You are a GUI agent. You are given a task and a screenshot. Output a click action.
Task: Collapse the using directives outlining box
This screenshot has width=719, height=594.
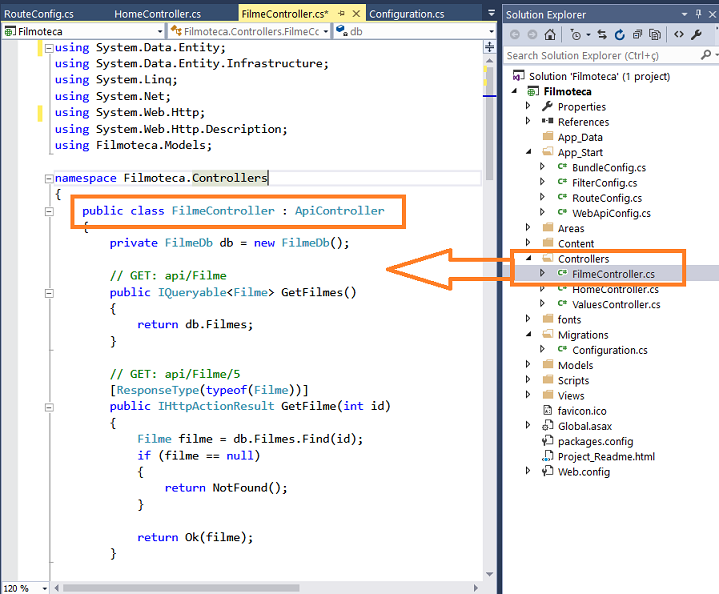[49, 47]
